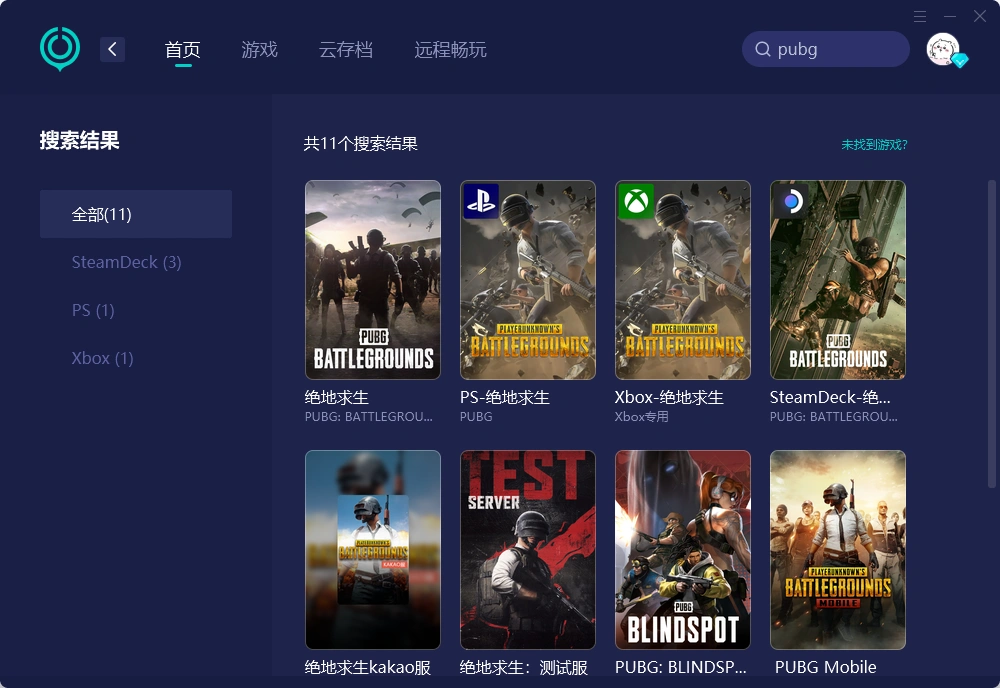Image resolution: width=1000 pixels, height=688 pixels.
Task: Click the search magnifier icon
Action: [x=763, y=48]
